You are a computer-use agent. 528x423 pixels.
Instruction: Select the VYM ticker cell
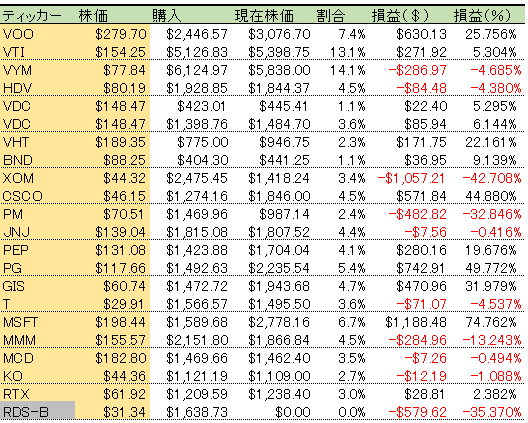pos(18,70)
